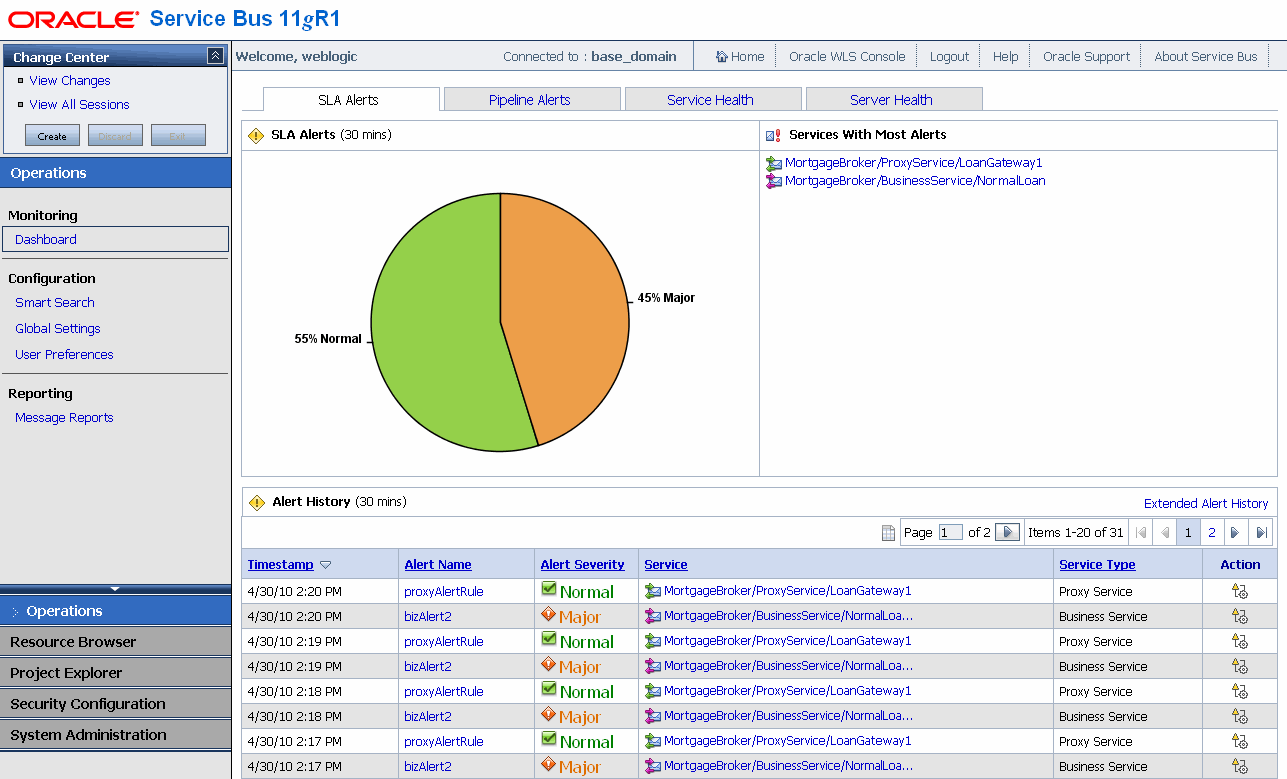This screenshot has height=779, width=1287.
Task: Open User Preferences
Action: [64, 355]
